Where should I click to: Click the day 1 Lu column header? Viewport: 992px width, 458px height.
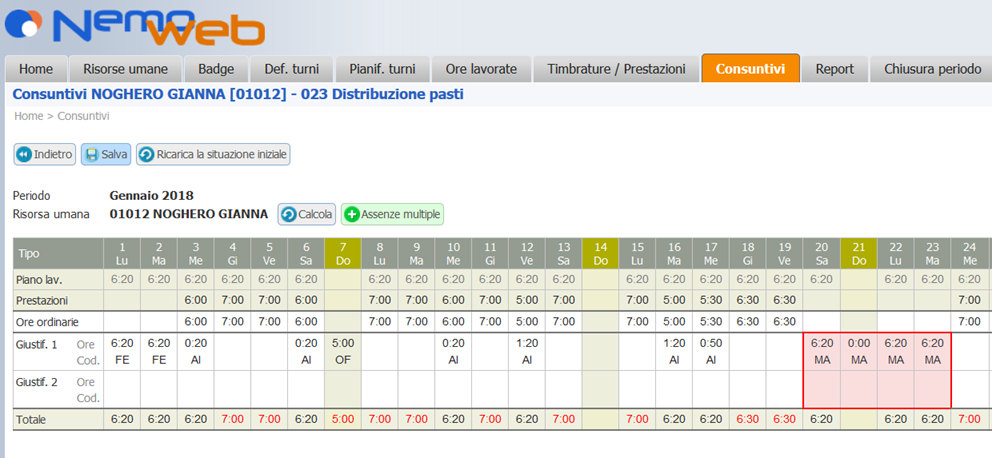122,254
